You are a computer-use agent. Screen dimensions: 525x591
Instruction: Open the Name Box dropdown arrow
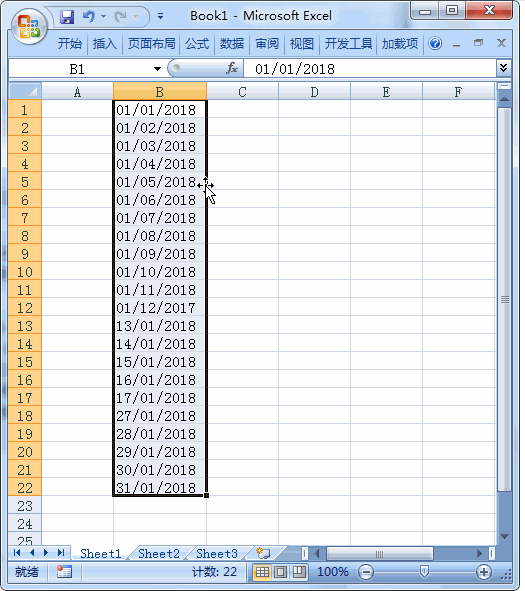[158, 69]
